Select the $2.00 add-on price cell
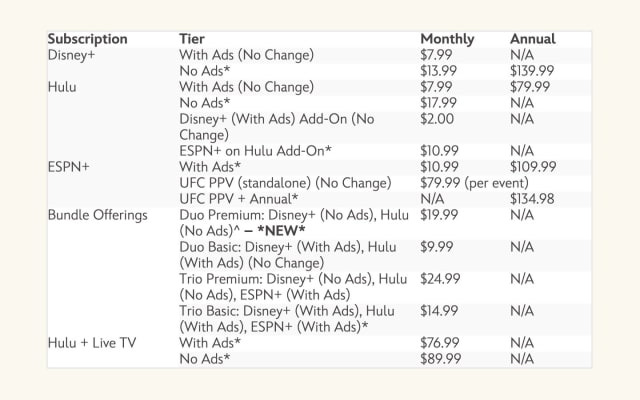 pyautogui.click(x=436, y=119)
